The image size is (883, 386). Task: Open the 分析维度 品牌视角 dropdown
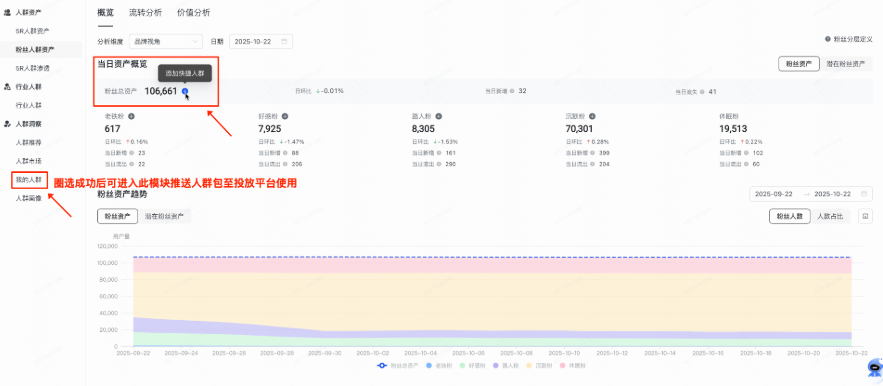click(166, 41)
